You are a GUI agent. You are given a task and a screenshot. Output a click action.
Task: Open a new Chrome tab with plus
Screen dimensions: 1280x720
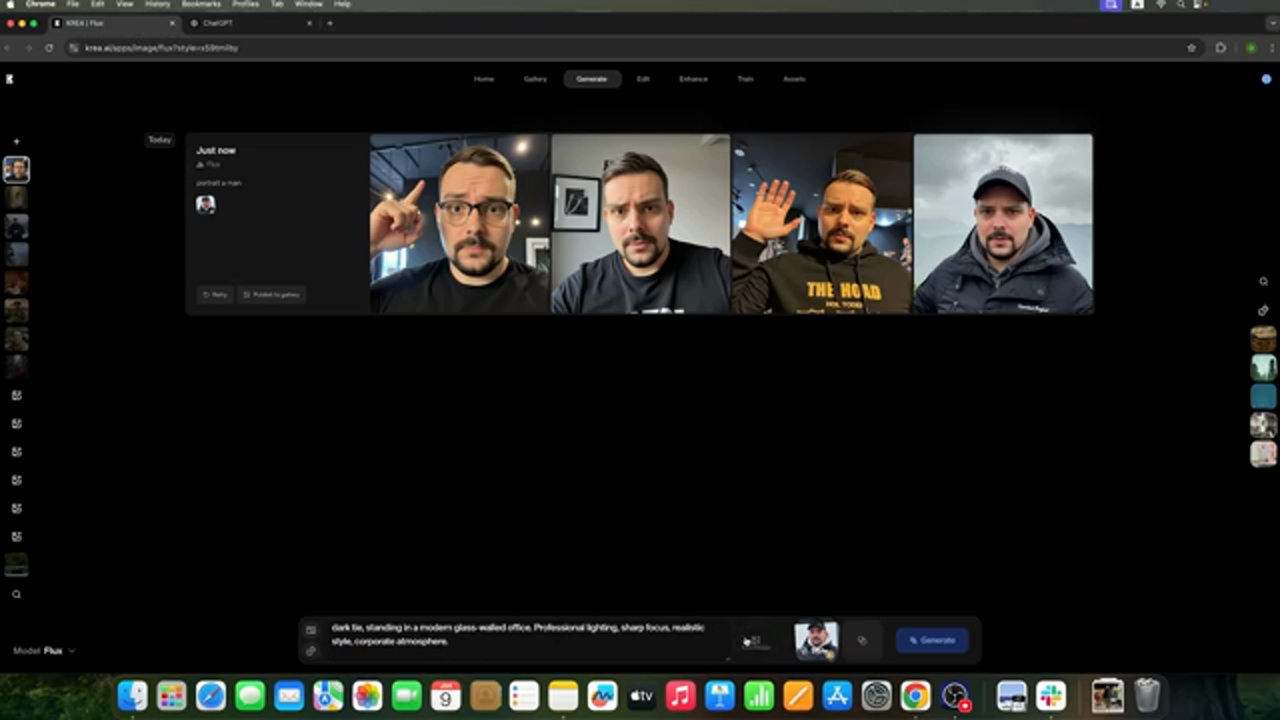(330, 23)
